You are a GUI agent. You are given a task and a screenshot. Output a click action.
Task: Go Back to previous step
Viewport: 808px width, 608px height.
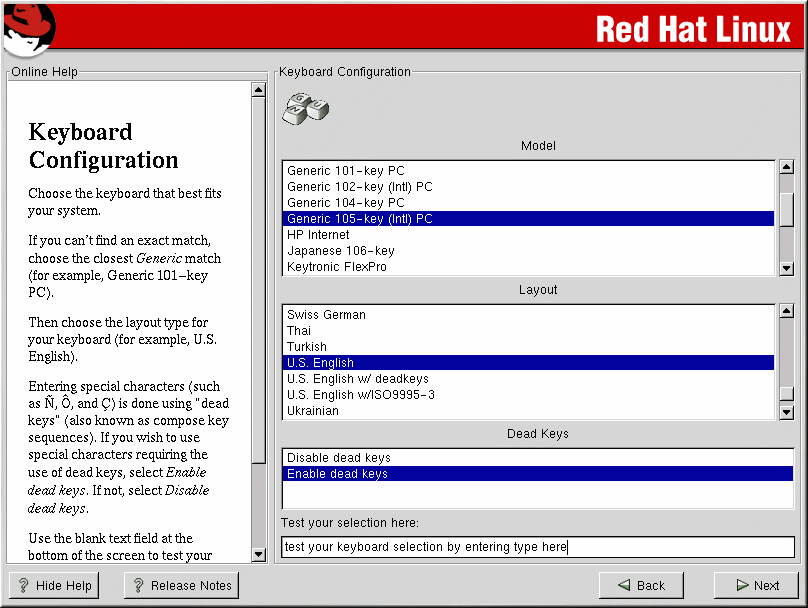tap(641, 585)
